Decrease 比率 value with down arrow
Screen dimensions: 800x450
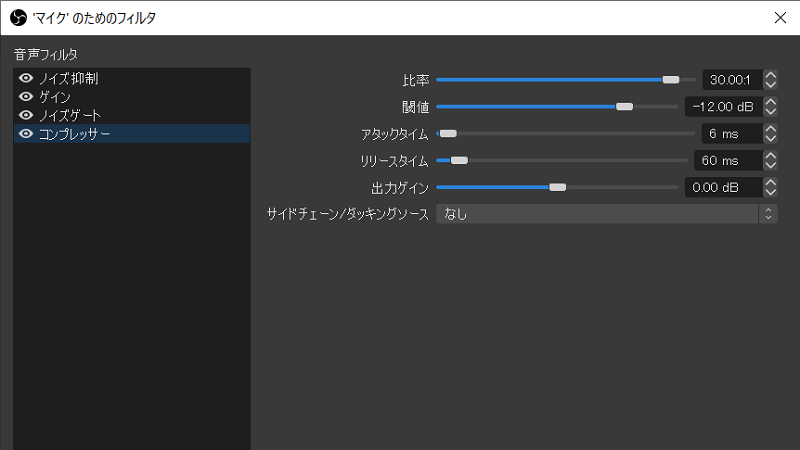770,85
